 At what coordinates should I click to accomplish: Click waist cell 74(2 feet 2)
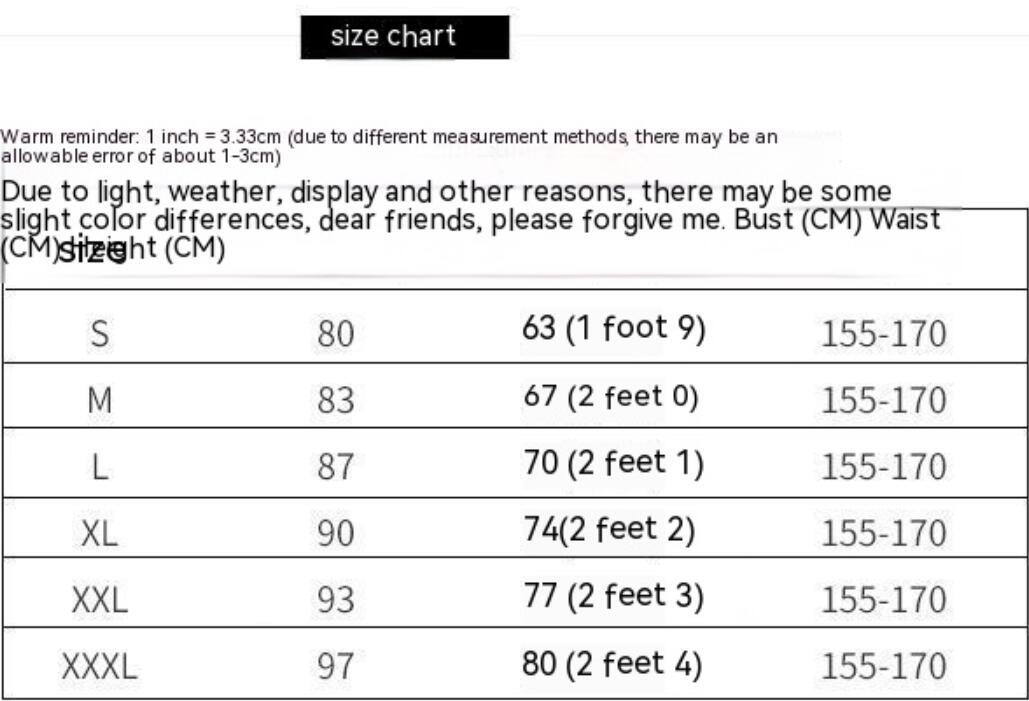pos(609,529)
